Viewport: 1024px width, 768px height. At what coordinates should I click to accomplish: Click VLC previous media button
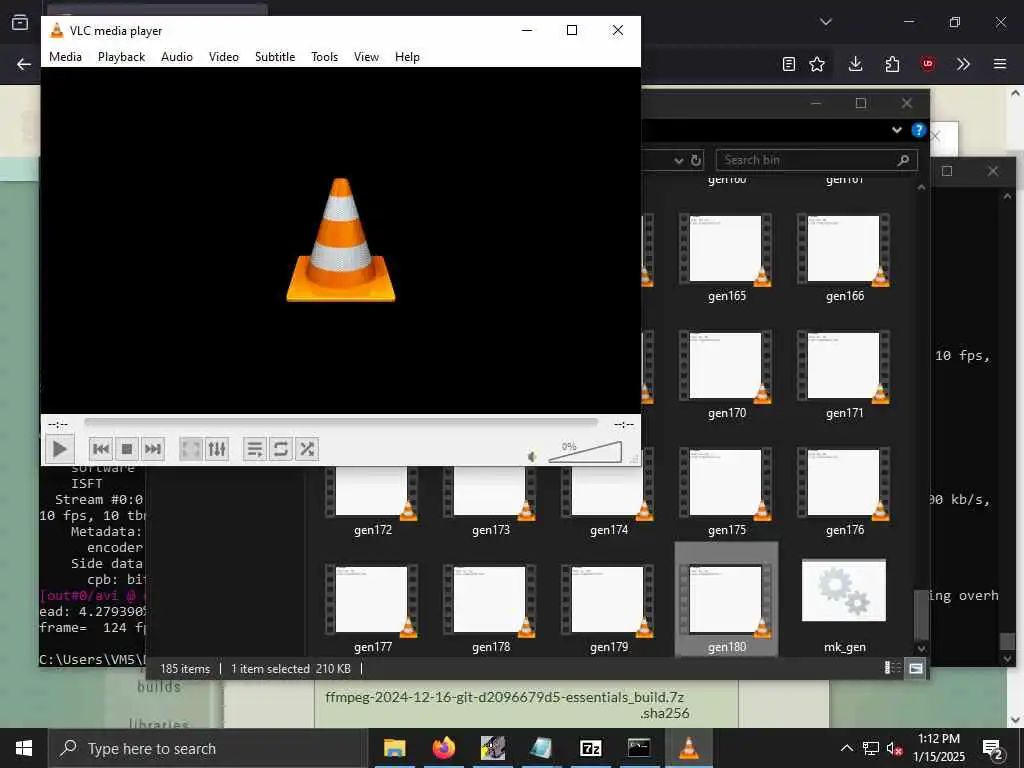pos(101,449)
